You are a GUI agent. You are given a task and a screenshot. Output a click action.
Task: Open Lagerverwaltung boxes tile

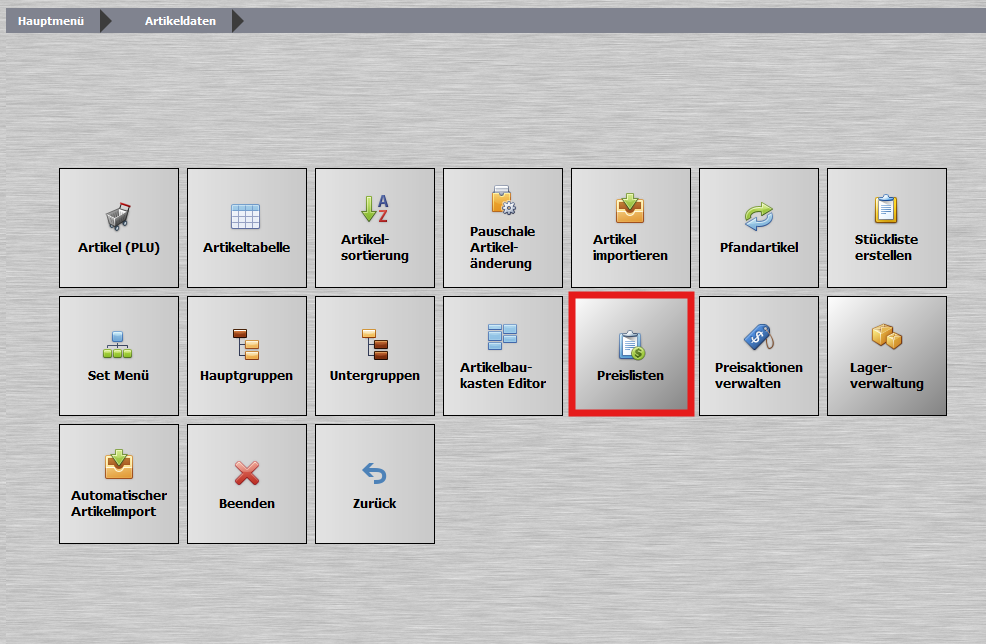coord(887,356)
